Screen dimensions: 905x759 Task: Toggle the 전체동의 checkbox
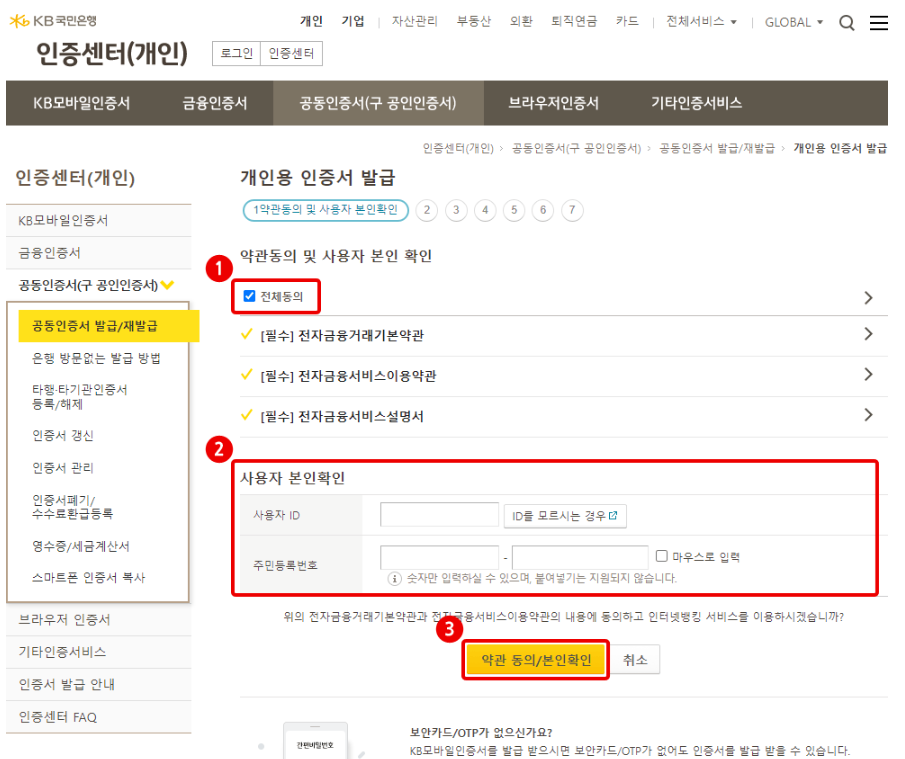pyautogui.click(x=249, y=296)
